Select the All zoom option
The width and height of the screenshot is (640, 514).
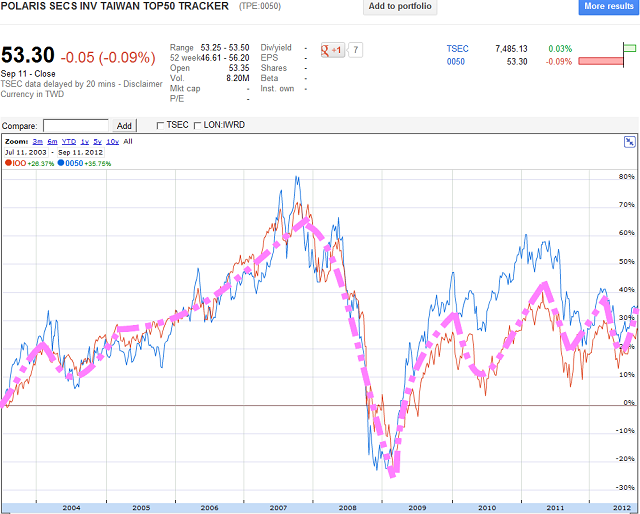tap(128, 142)
